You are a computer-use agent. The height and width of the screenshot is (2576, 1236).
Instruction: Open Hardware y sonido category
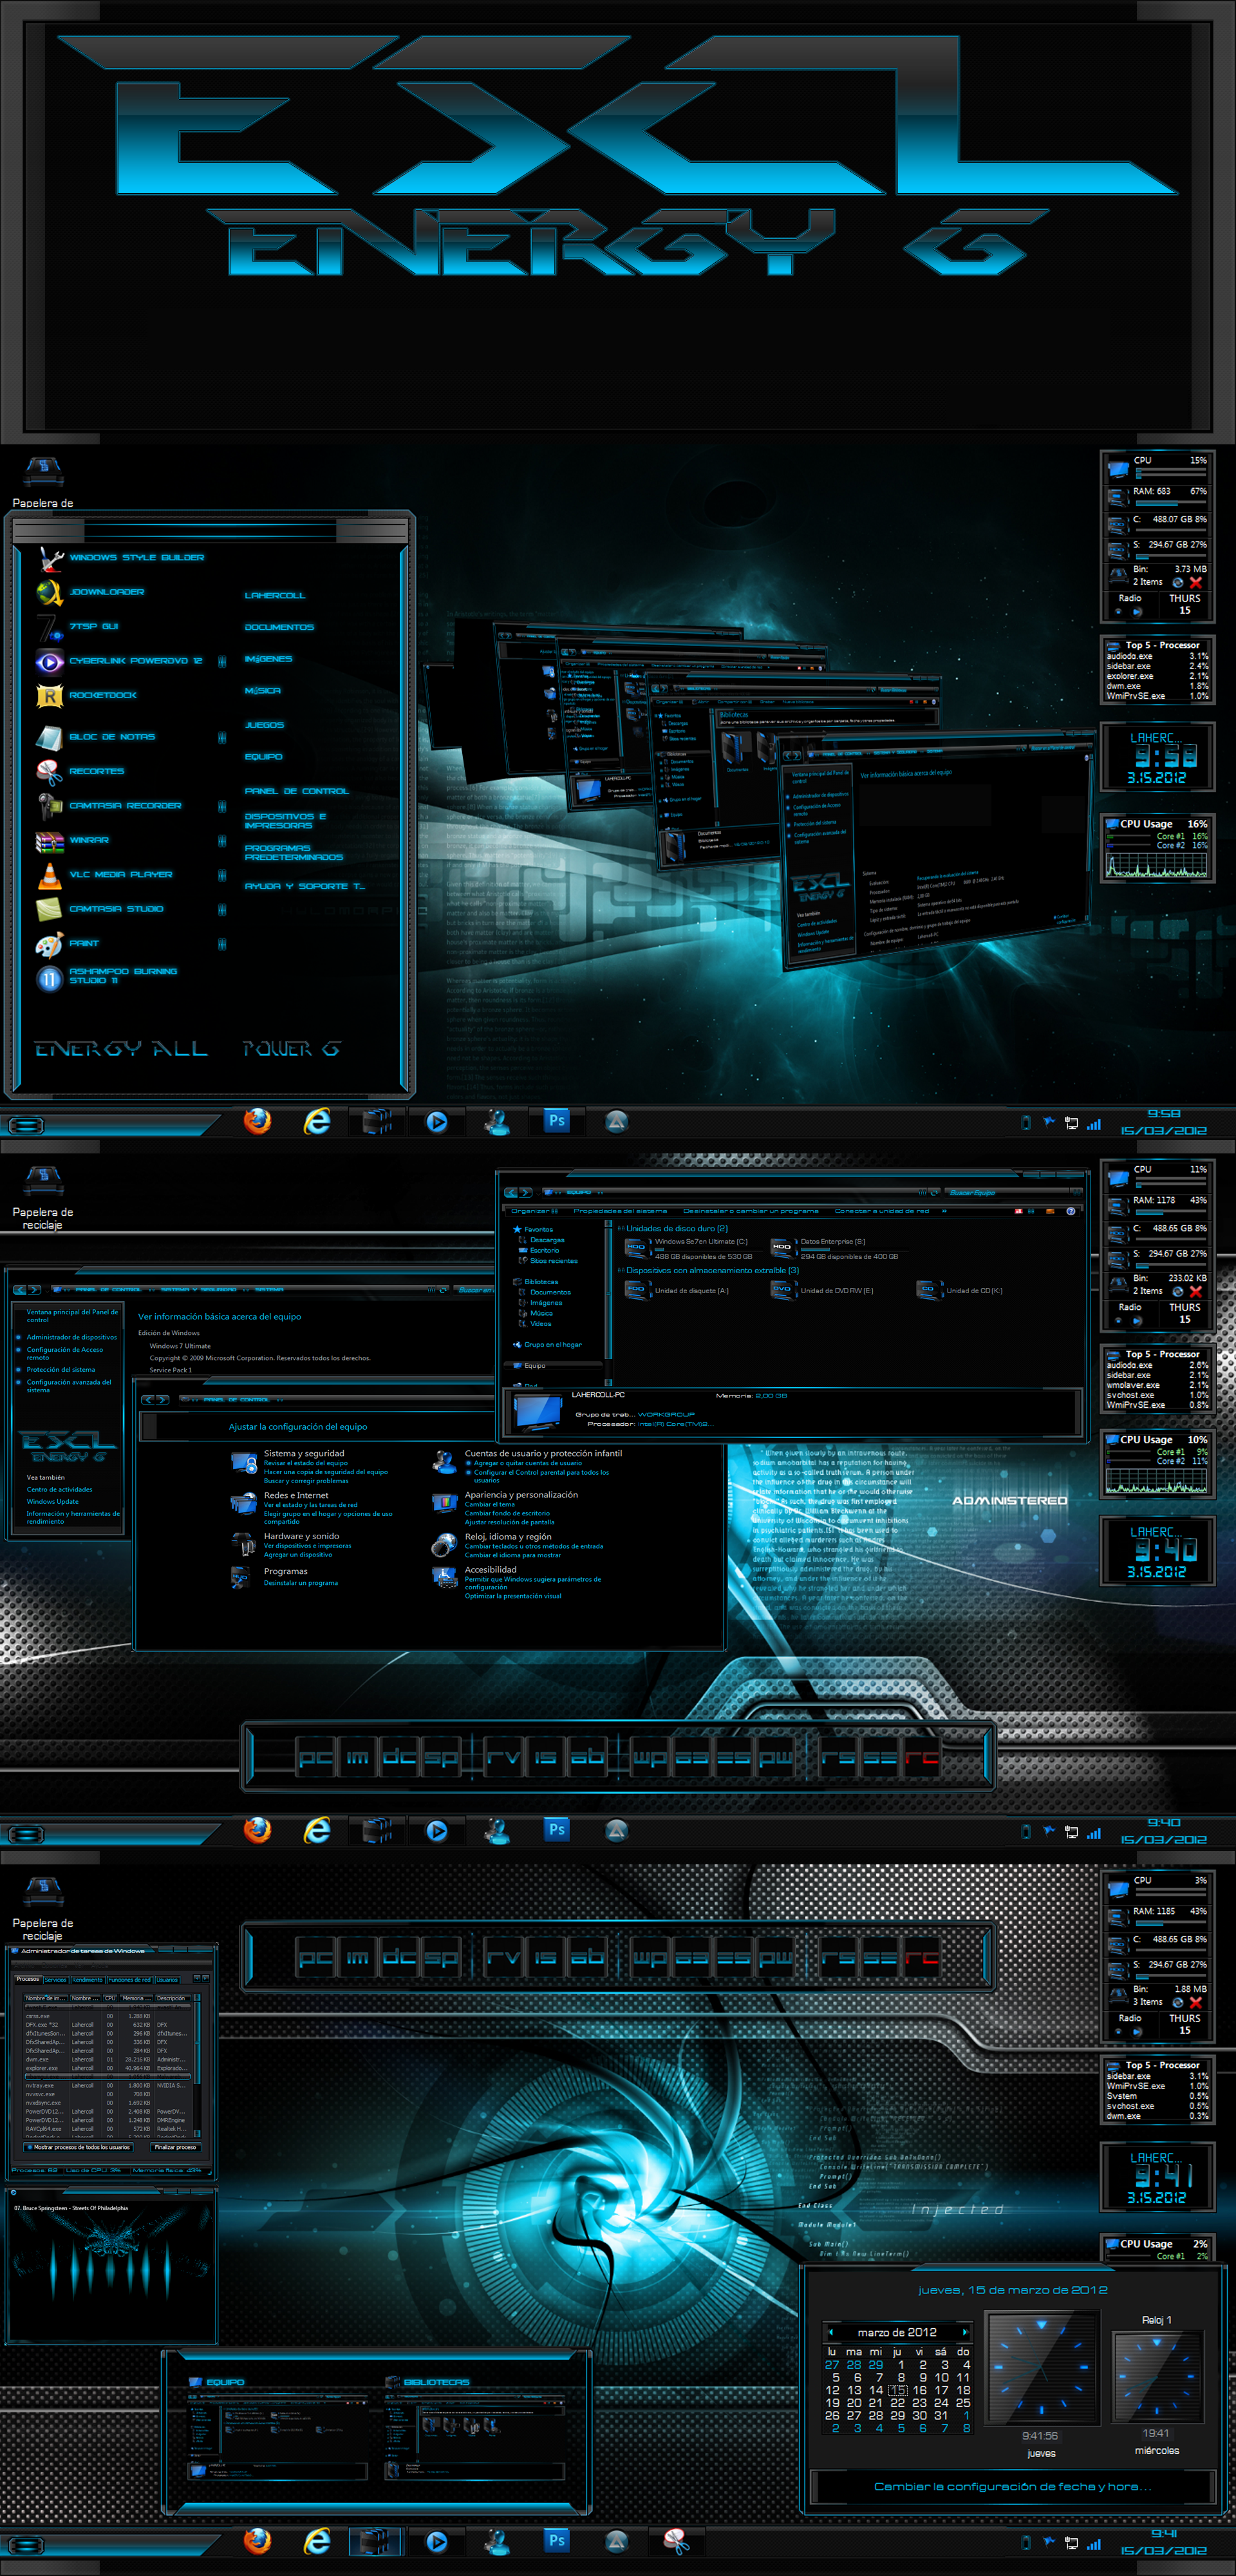click(x=301, y=1536)
